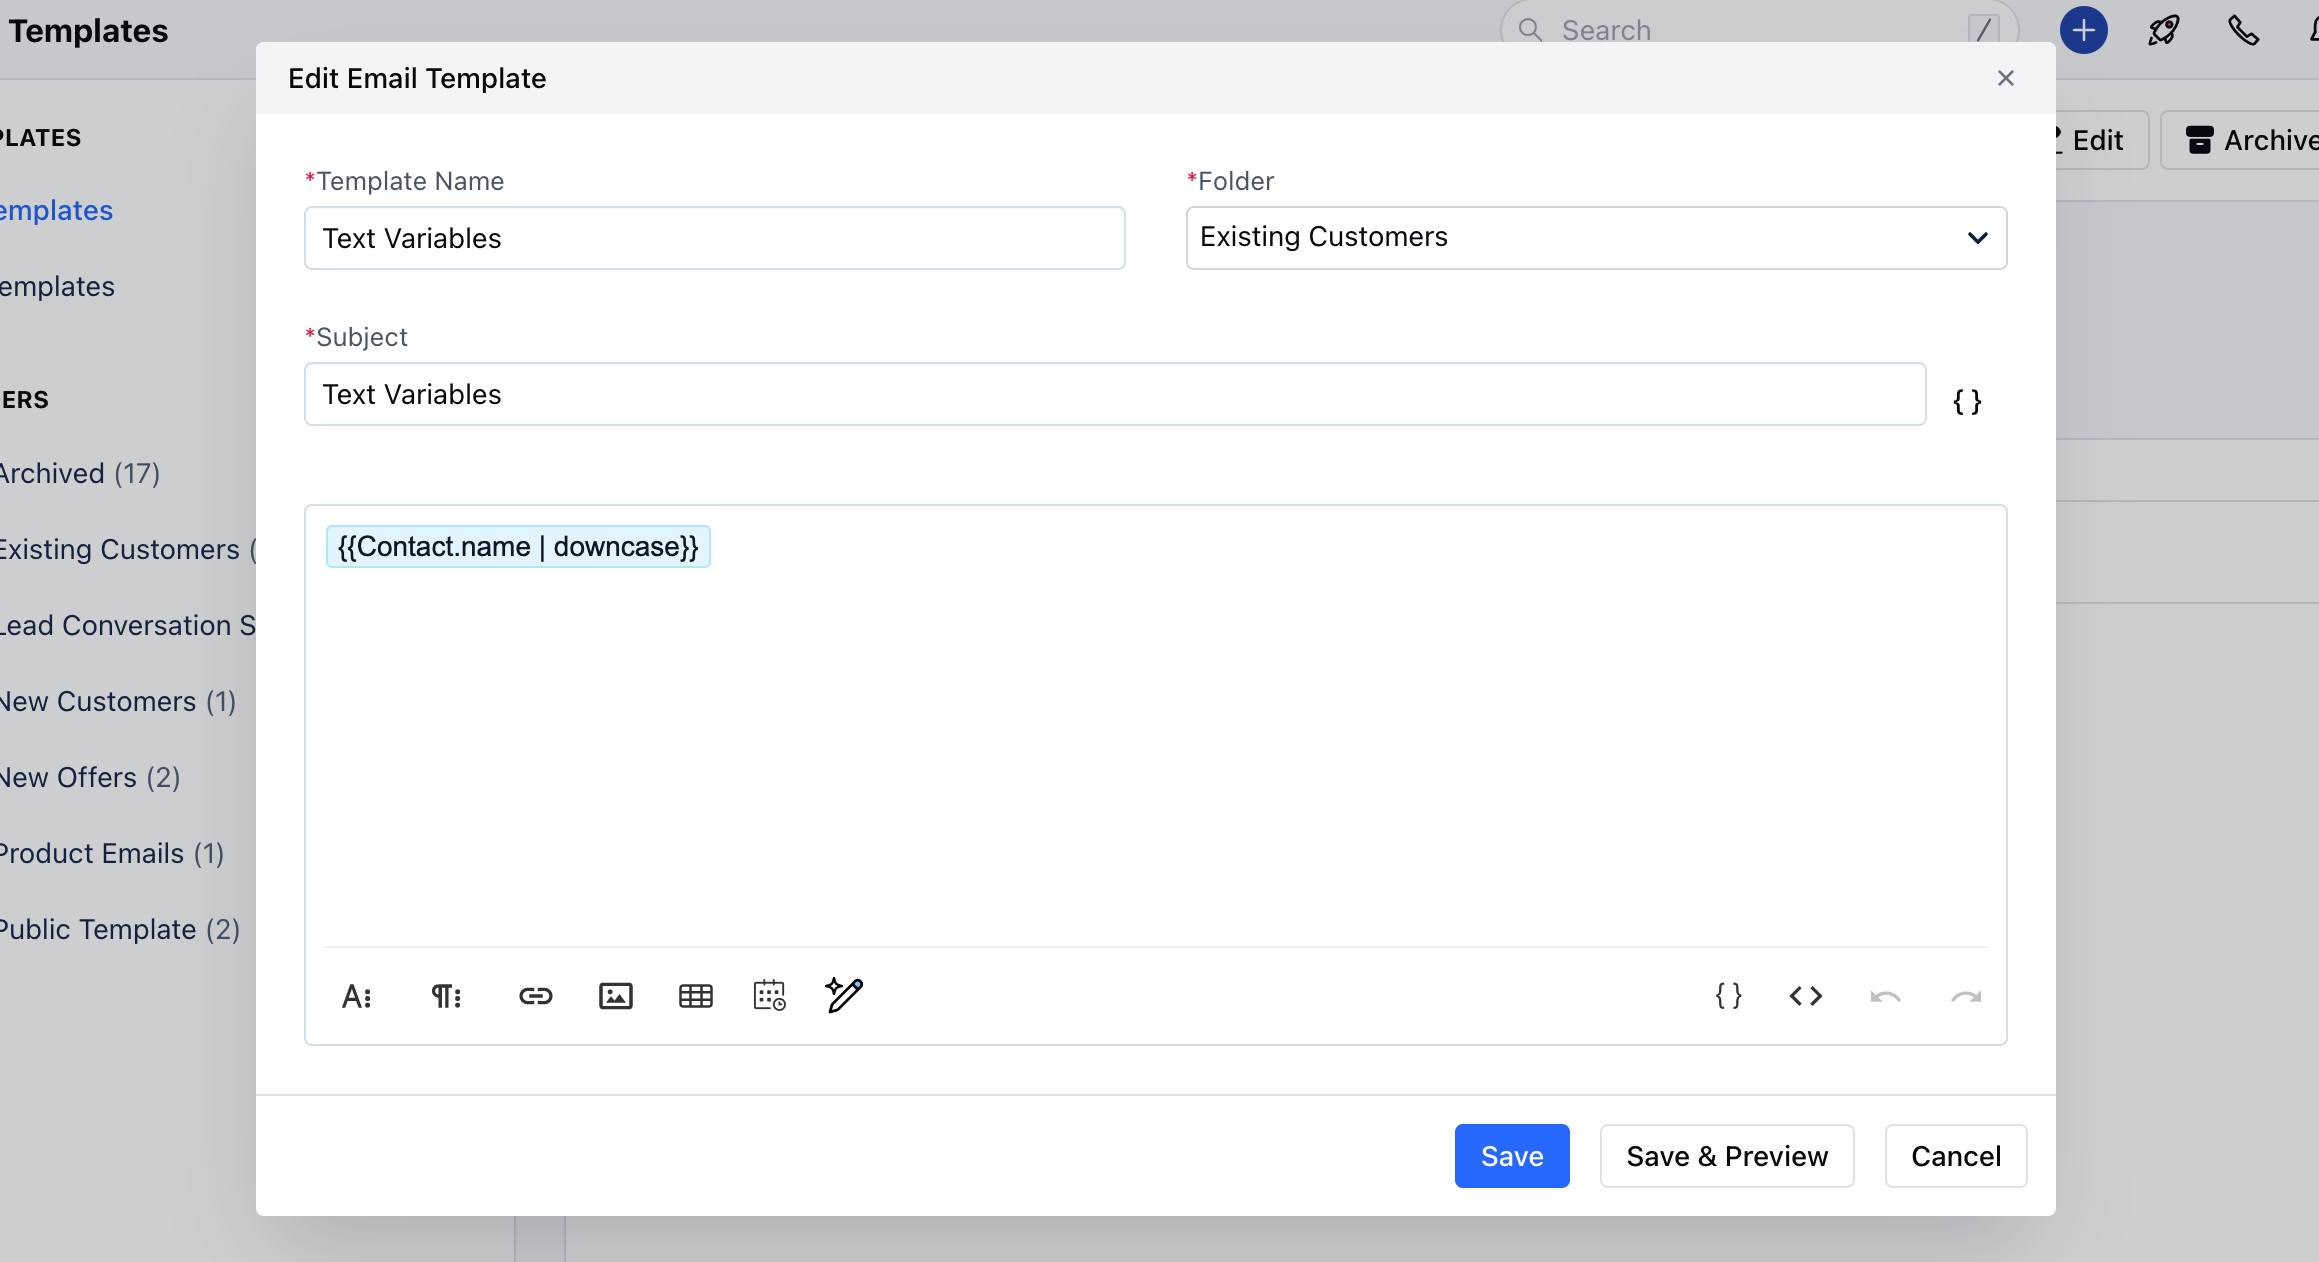
Task: Click the Subject input field
Action: click(1114, 394)
